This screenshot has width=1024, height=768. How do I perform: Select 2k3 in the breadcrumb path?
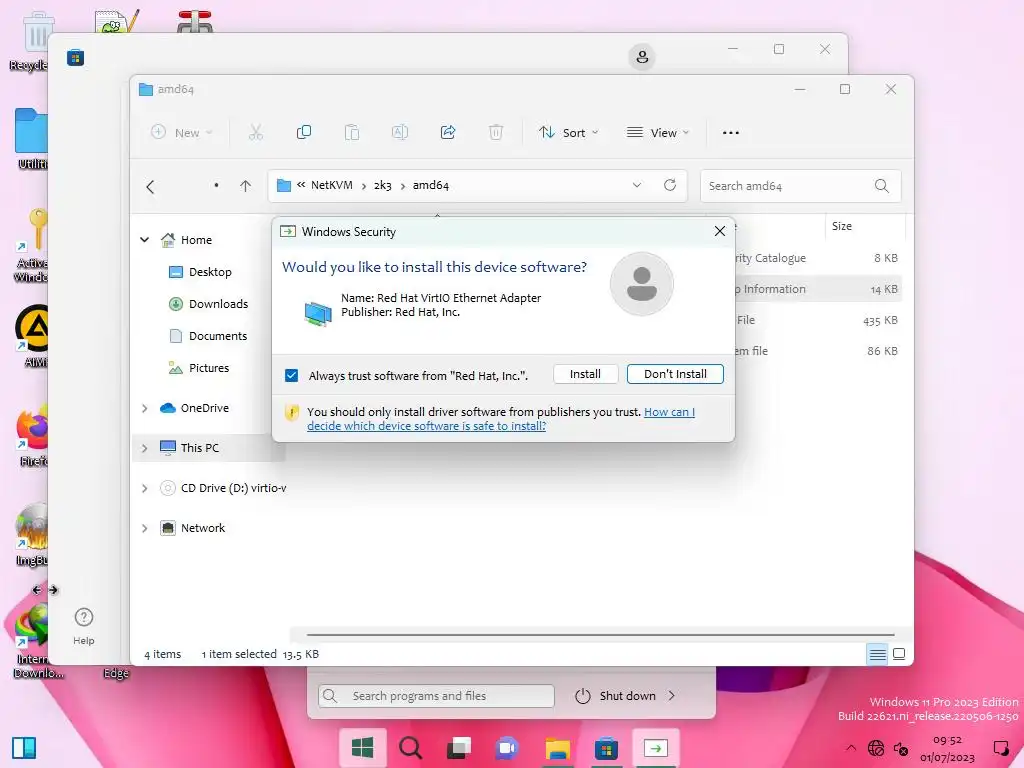coord(383,185)
